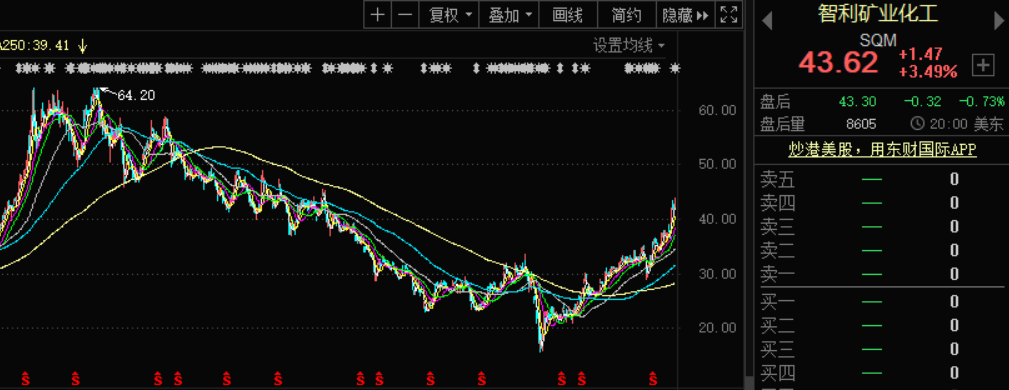The image size is (1009, 390).
Task: Zoom in the chart with plus button
Action: point(378,14)
